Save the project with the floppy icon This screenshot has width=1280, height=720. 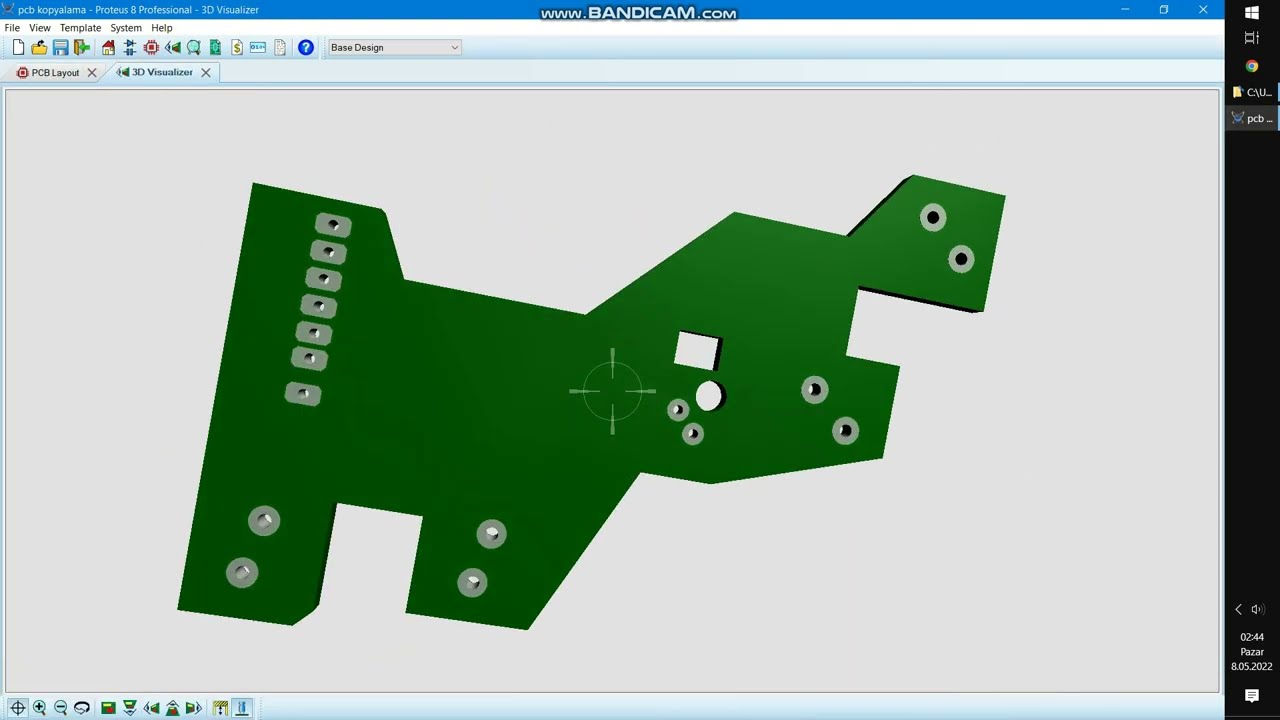(60, 47)
